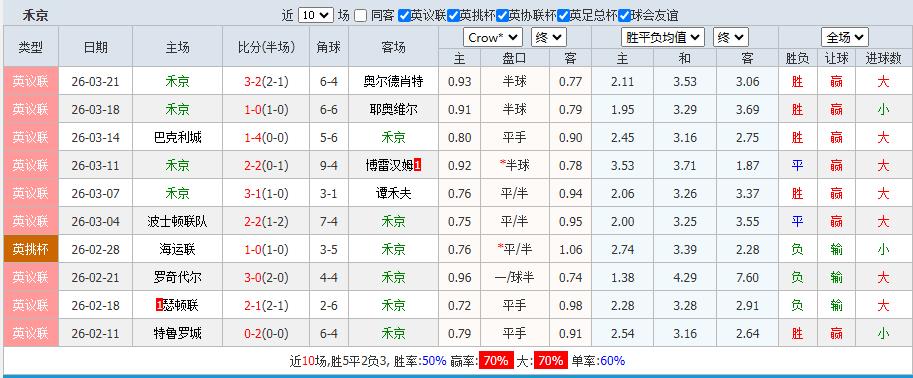Open 罗奇代尔 team link
913x378 pixels.
pyautogui.click(x=178, y=277)
